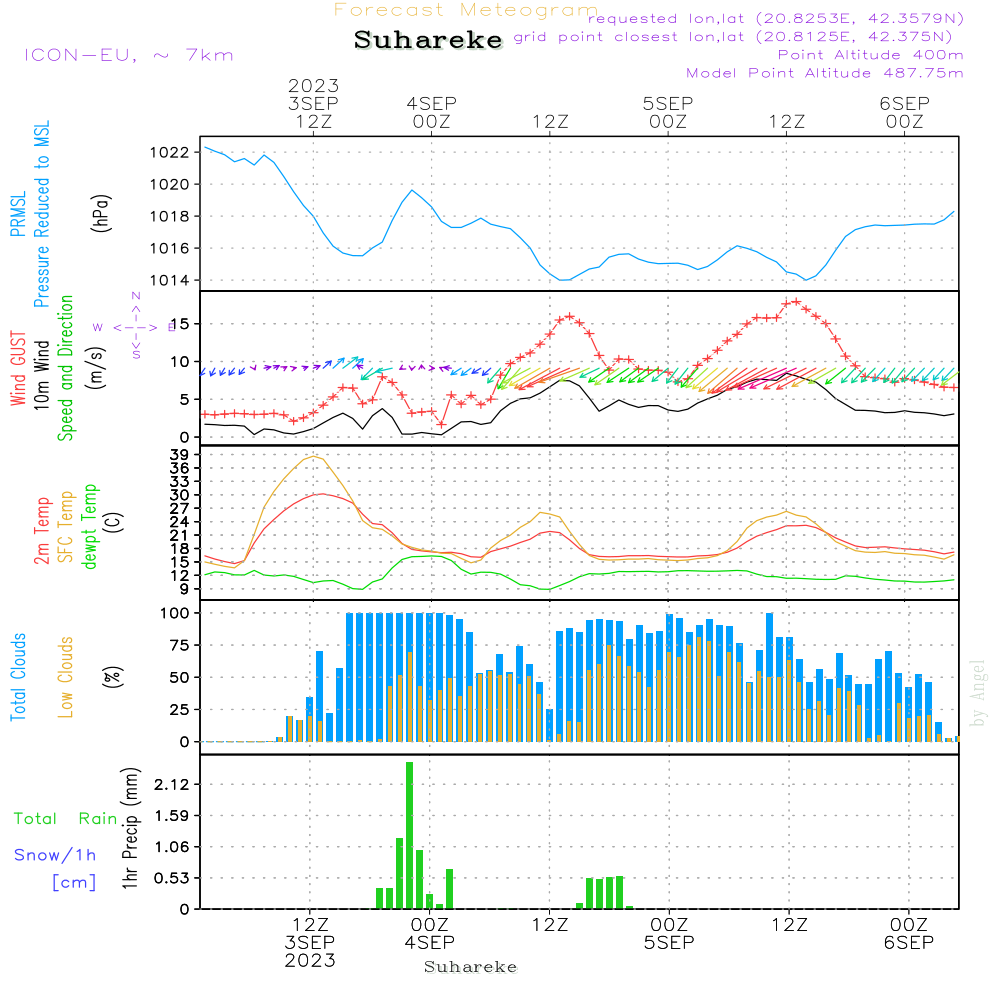Click the requested lon,lat coordinates text
This screenshot has height=1000, width=1000.
tap(776, 18)
